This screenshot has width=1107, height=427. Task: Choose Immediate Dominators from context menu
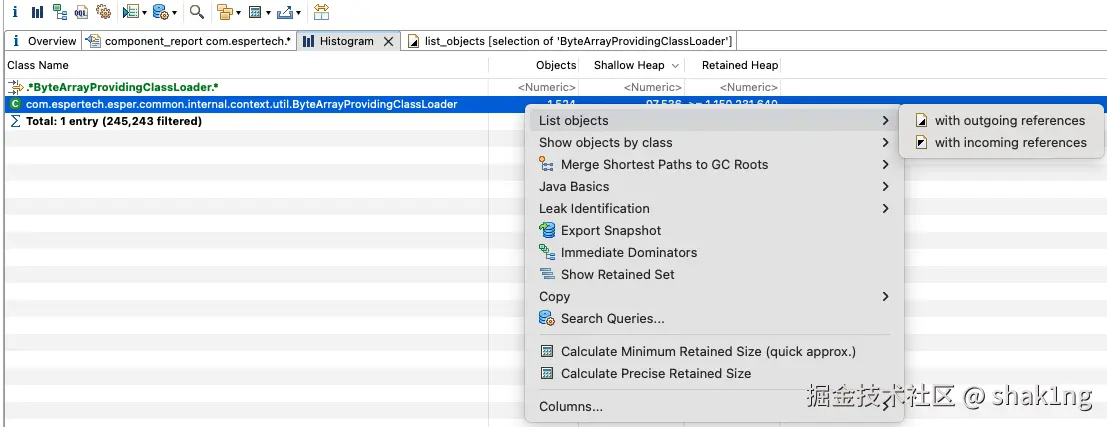point(714,253)
